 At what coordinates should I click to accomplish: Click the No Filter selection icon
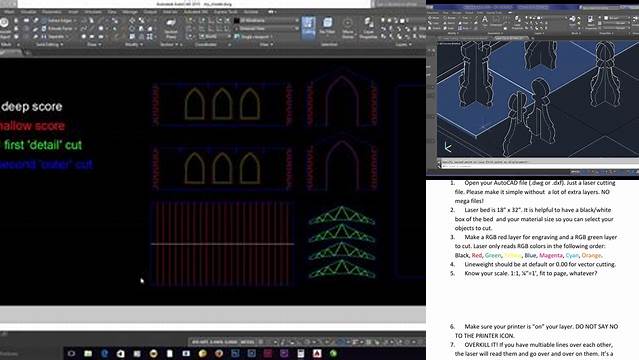click(327, 25)
